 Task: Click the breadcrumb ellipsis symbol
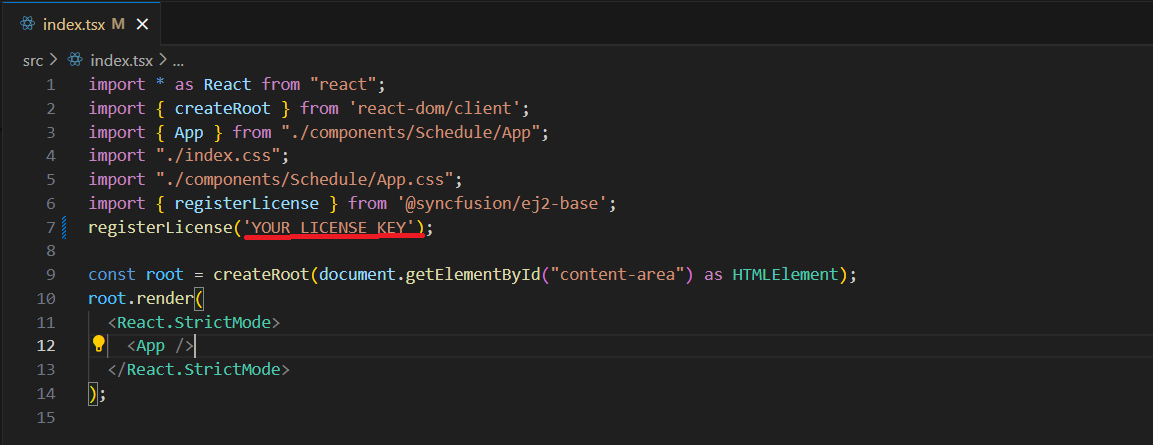(x=177, y=60)
